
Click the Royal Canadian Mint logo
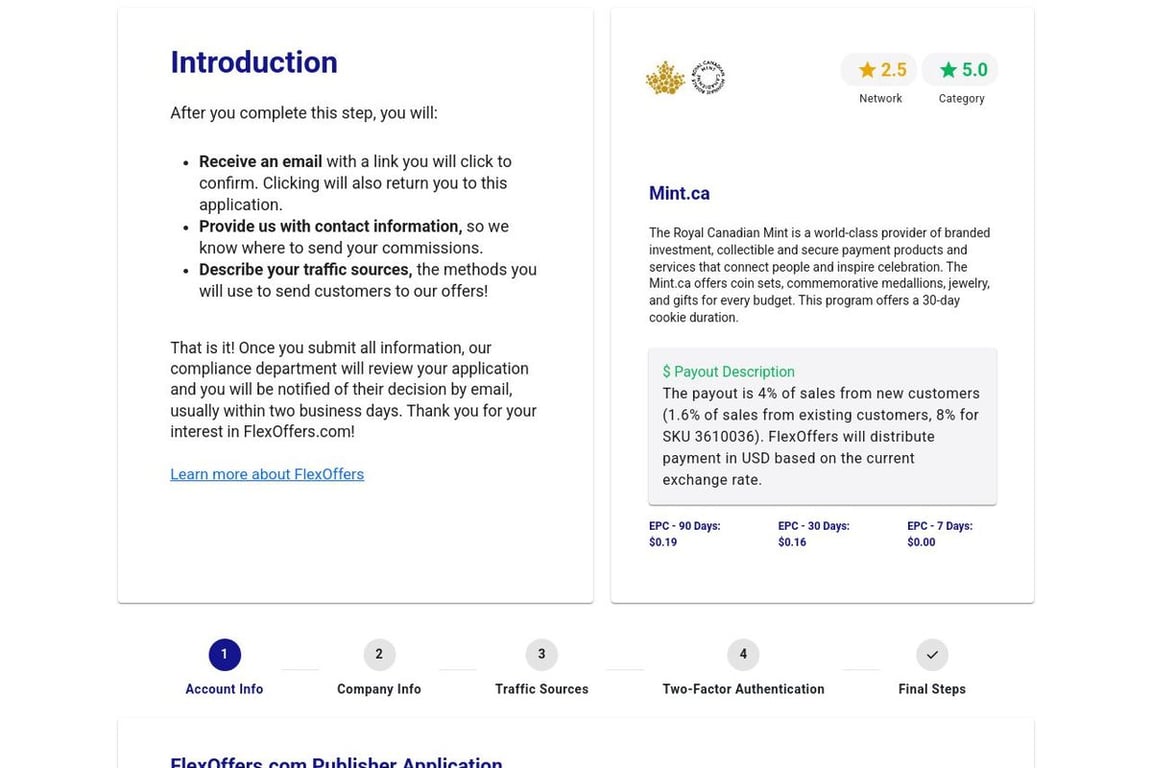685,77
